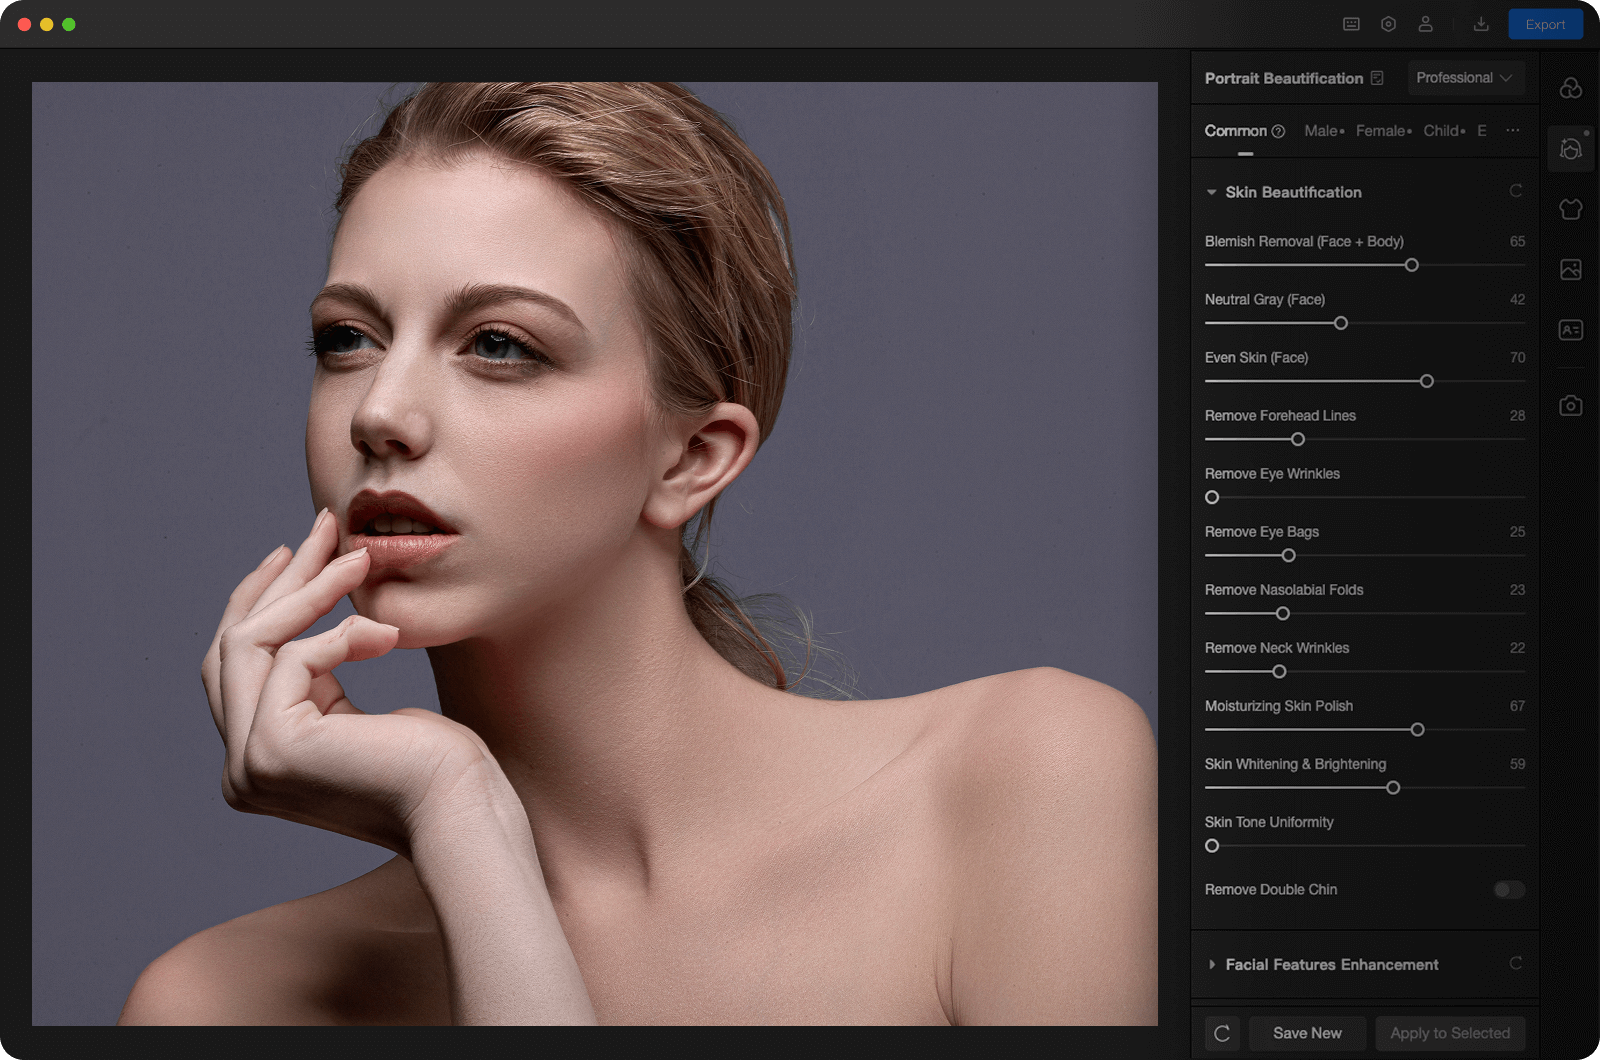Image resolution: width=1600 pixels, height=1060 pixels.
Task: Open the image background tool in sidebar
Action: [x=1570, y=269]
